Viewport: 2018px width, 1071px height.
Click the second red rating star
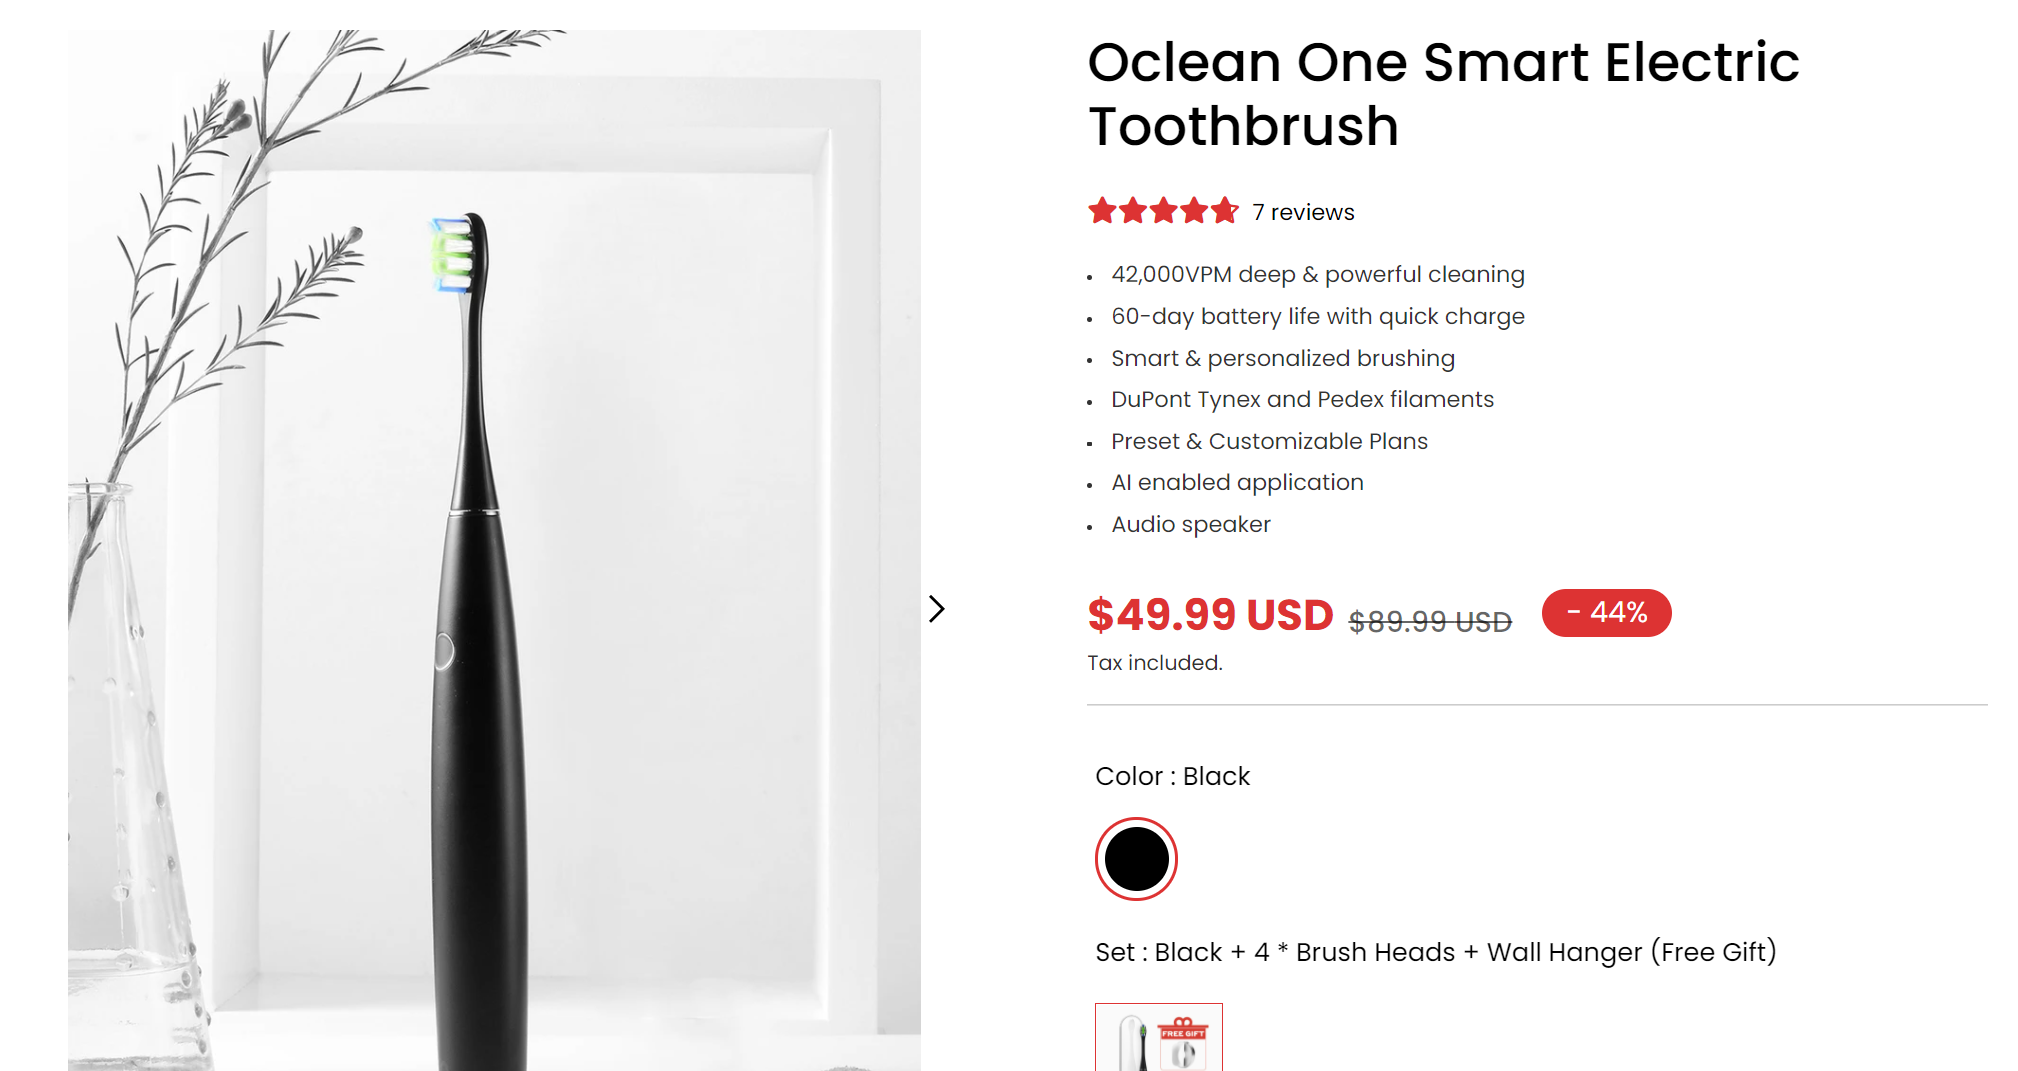click(x=1133, y=211)
